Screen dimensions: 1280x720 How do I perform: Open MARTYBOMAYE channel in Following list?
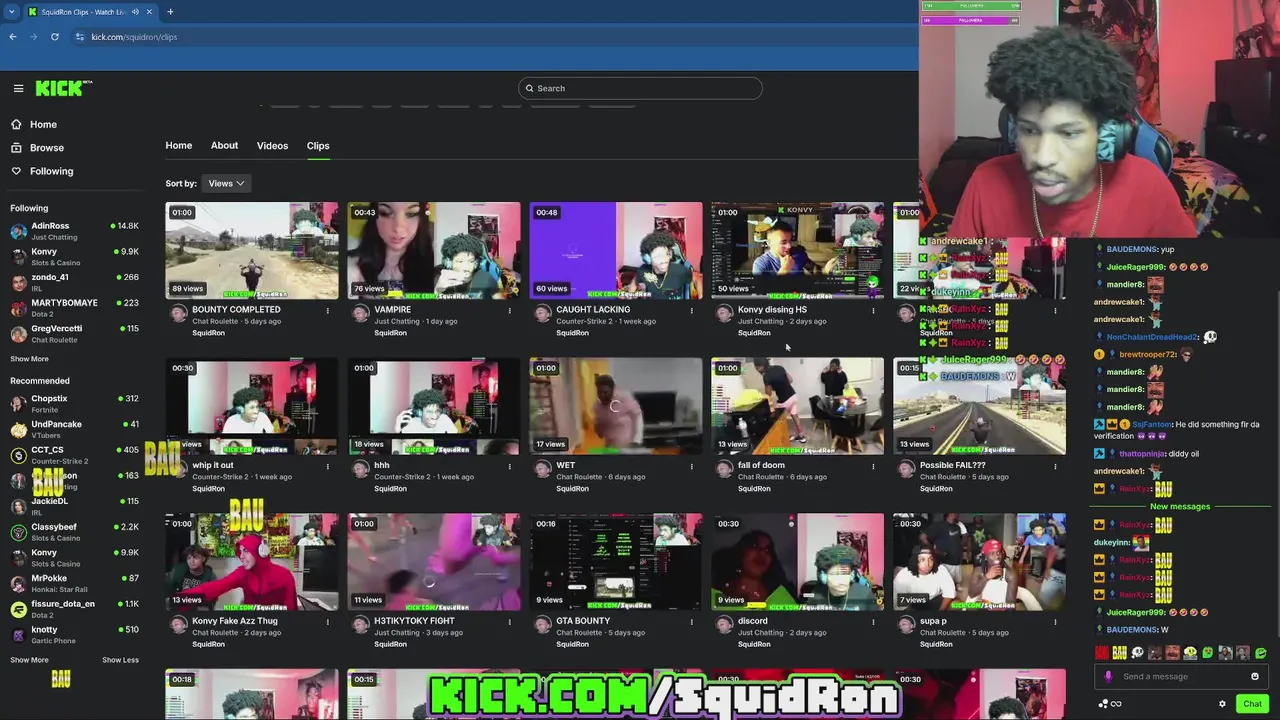click(75, 308)
